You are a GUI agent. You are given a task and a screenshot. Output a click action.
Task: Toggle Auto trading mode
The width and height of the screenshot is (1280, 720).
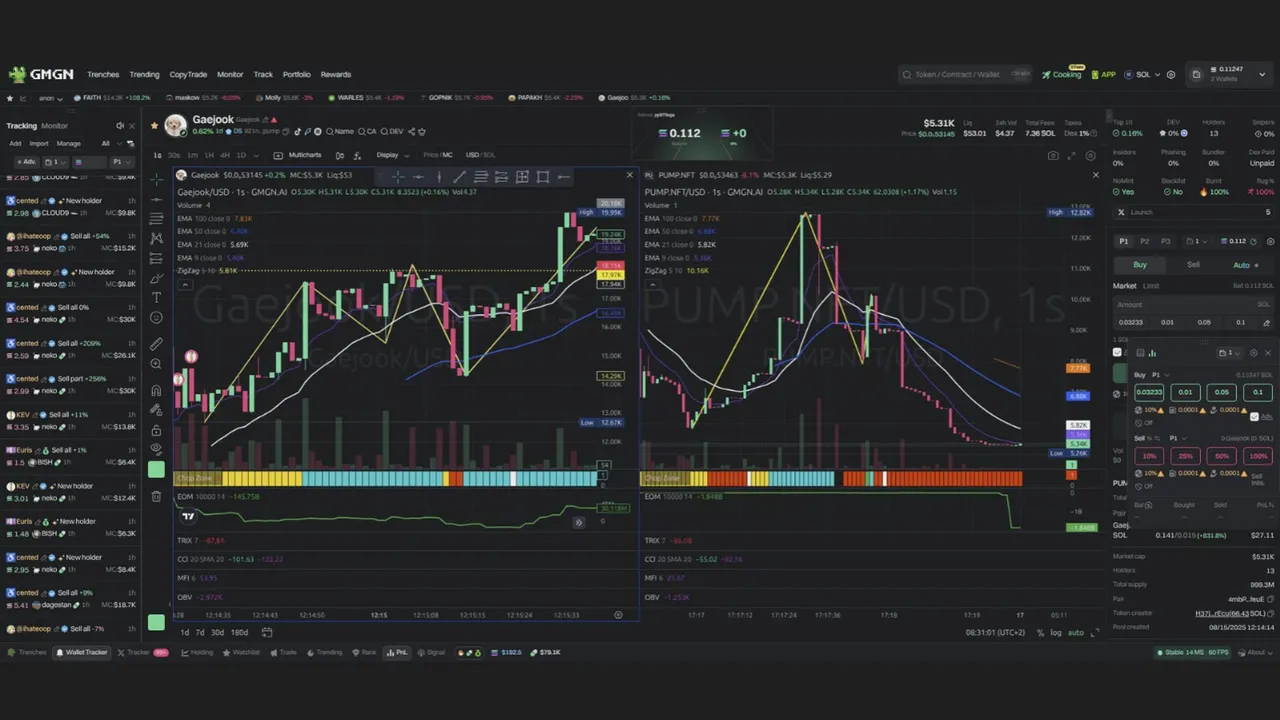click(1246, 265)
